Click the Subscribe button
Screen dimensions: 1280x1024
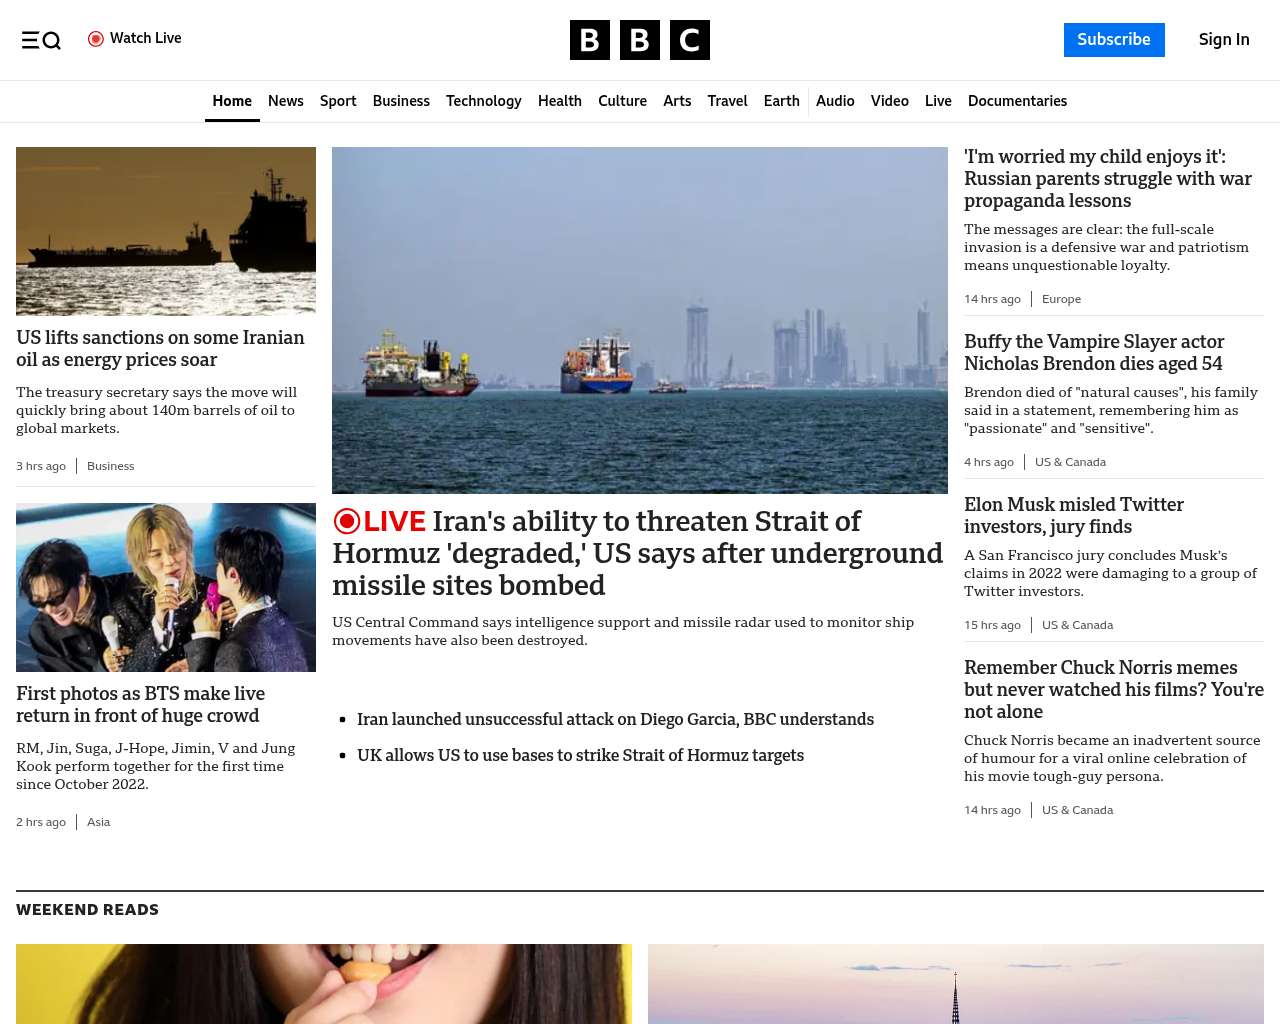[1114, 40]
